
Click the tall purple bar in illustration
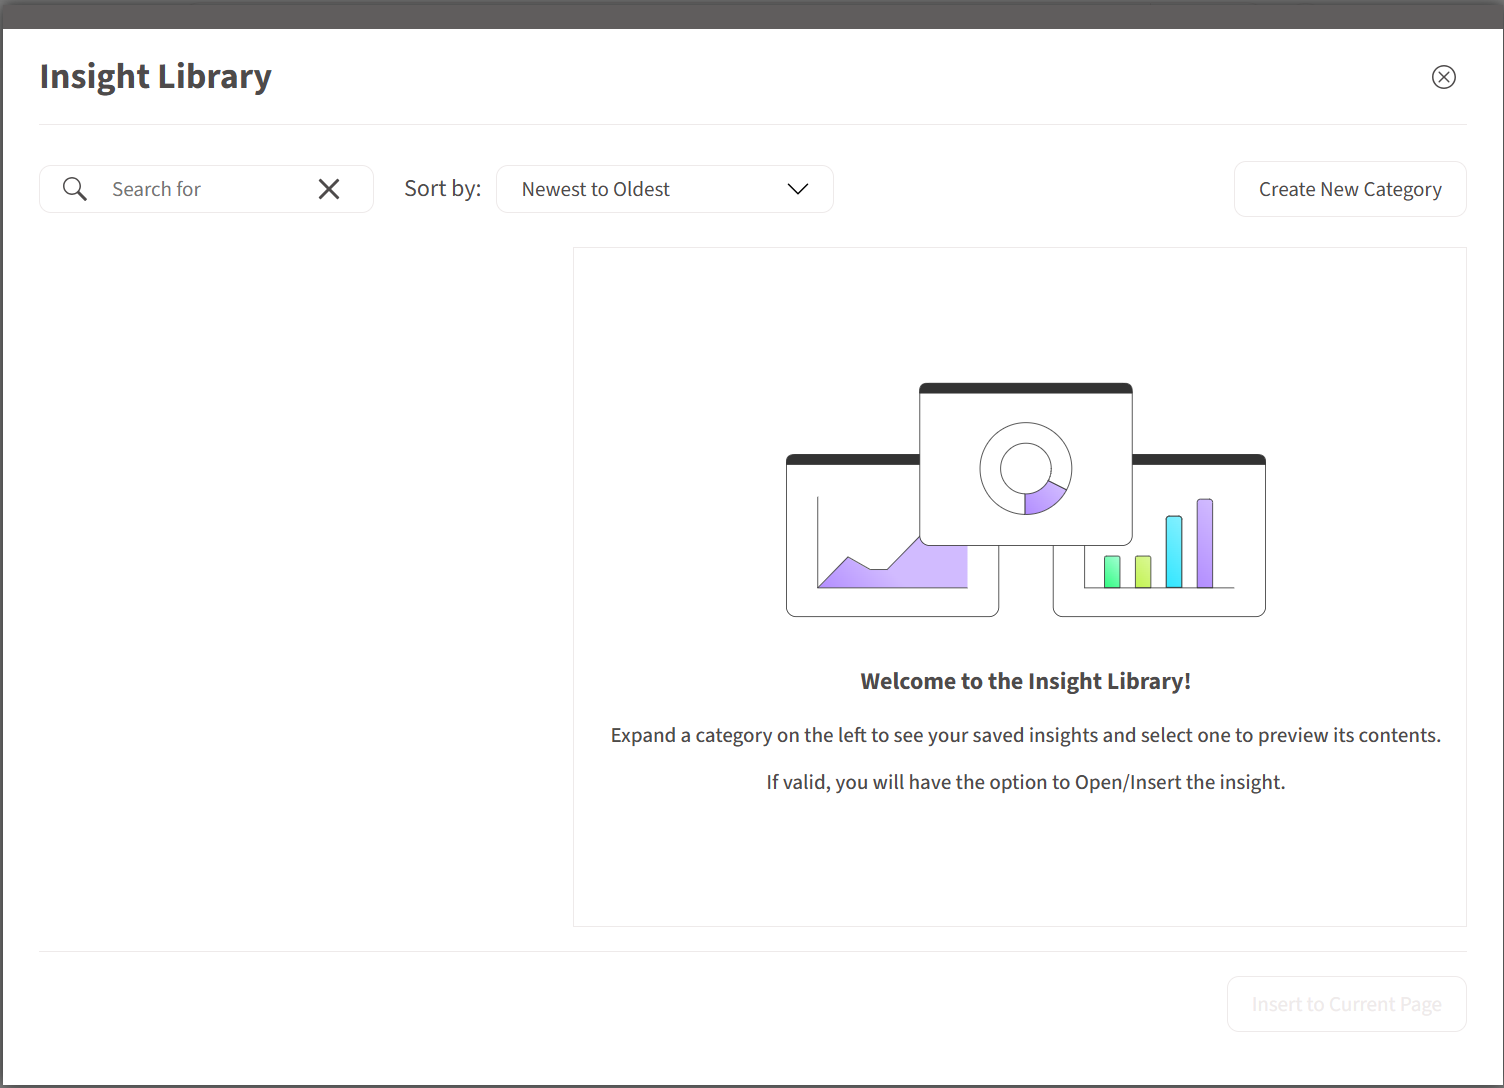tap(1205, 543)
